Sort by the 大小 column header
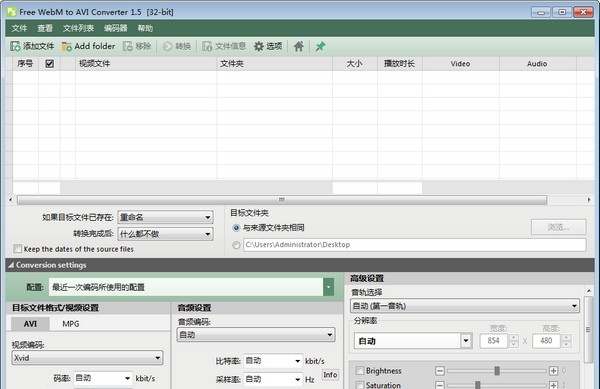The height and width of the screenshot is (389, 600). (355, 63)
